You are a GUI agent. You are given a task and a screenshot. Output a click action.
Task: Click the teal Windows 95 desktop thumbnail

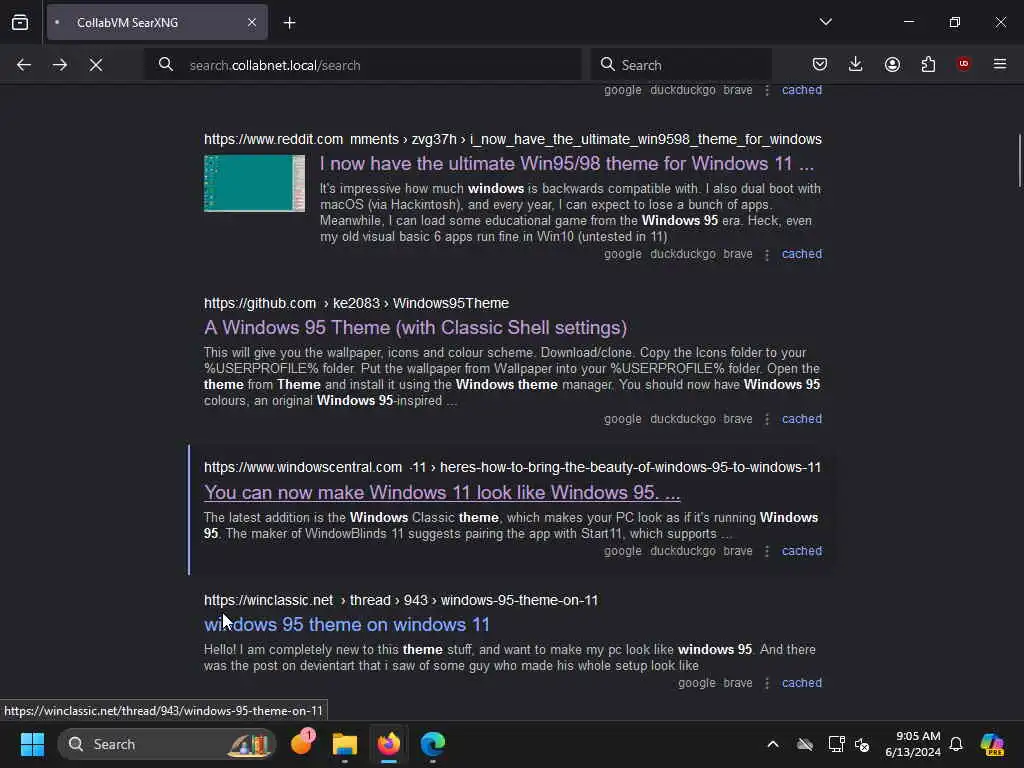(254, 184)
